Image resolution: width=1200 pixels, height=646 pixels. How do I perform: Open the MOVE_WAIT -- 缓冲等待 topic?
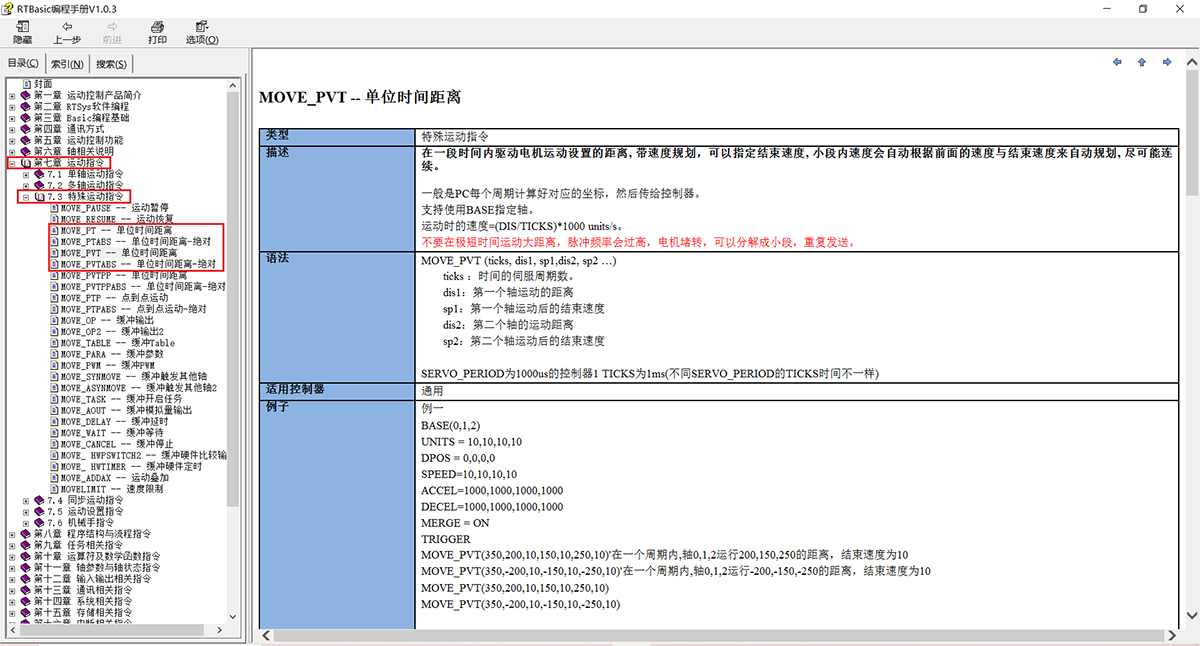[113, 433]
